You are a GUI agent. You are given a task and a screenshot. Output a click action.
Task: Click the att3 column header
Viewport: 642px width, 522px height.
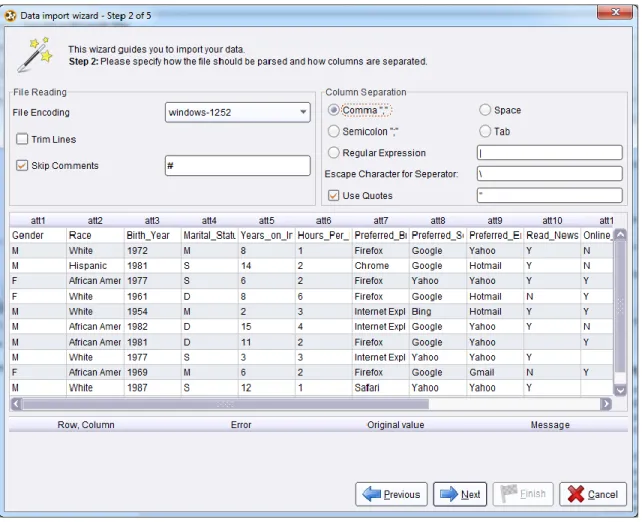(x=152, y=221)
